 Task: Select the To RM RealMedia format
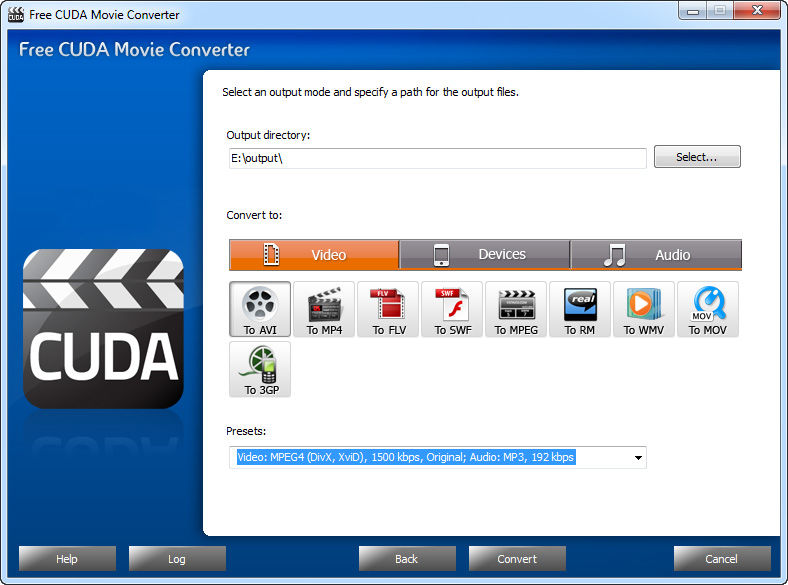(x=580, y=309)
